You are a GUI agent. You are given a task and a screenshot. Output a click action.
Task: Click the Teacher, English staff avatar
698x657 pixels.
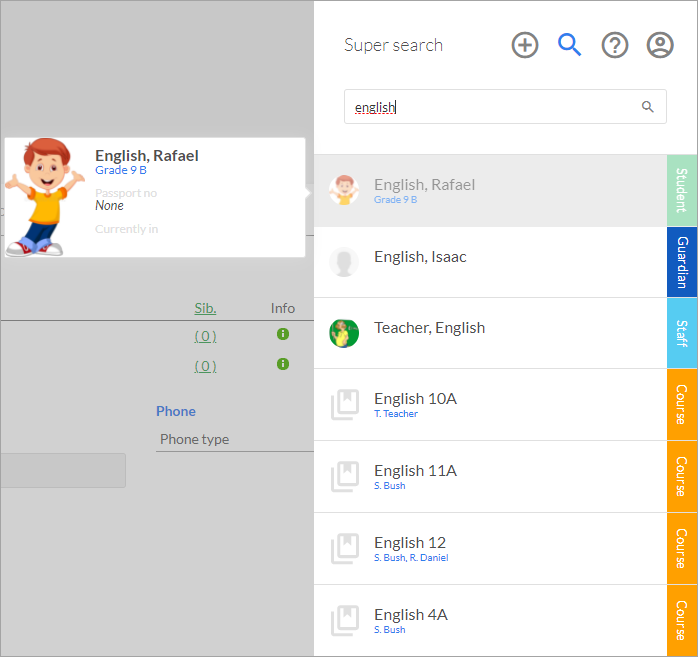344,333
